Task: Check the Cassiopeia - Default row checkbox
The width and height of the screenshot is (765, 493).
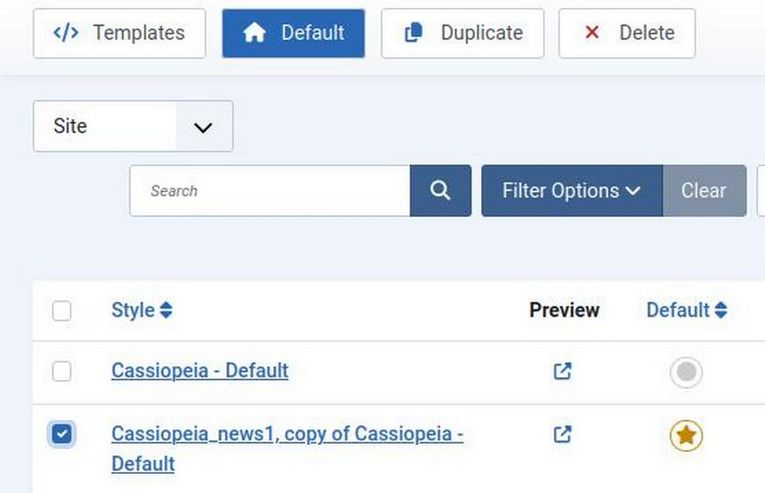Action: [62, 371]
